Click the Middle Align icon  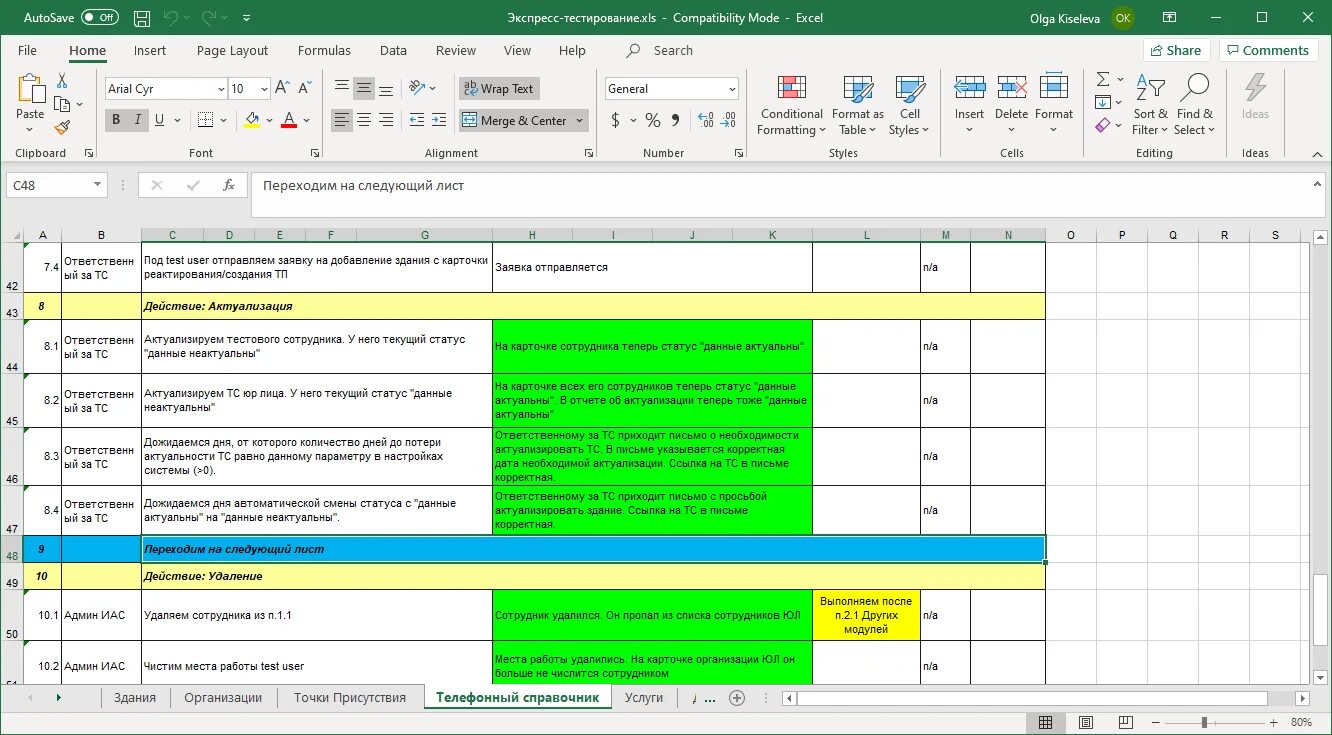coord(364,88)
